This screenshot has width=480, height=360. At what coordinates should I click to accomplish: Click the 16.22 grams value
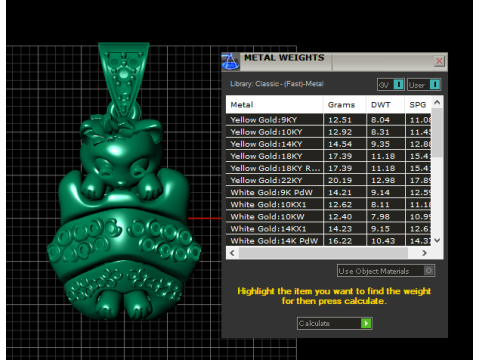pyautogui.click(x=340, y=241)
